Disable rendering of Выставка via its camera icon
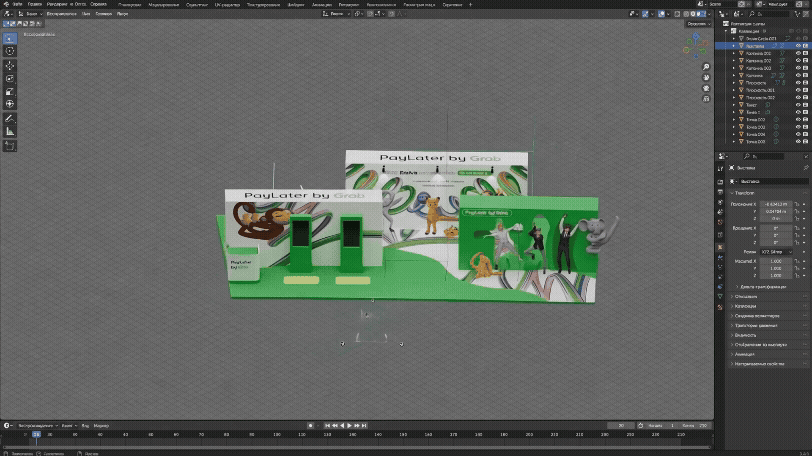The width and height of the screenshot is (812, 456). tap(805, 46)
